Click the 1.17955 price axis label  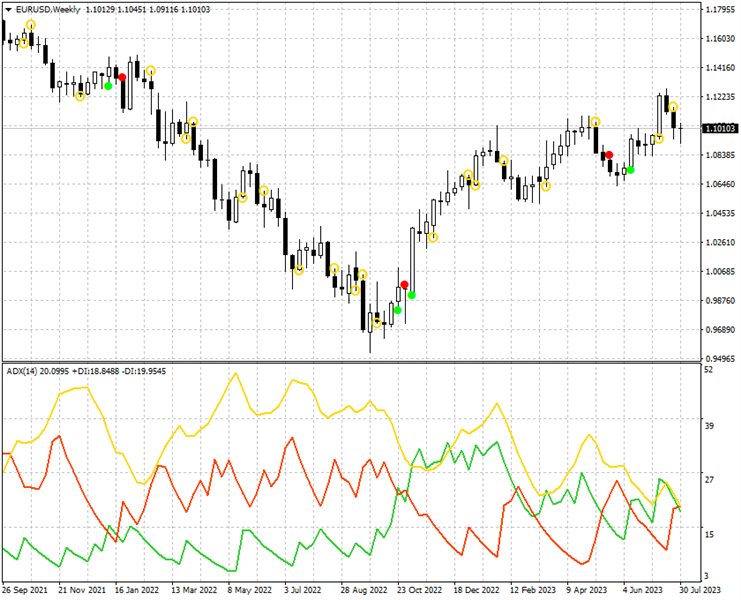click(x=720, y=9)
